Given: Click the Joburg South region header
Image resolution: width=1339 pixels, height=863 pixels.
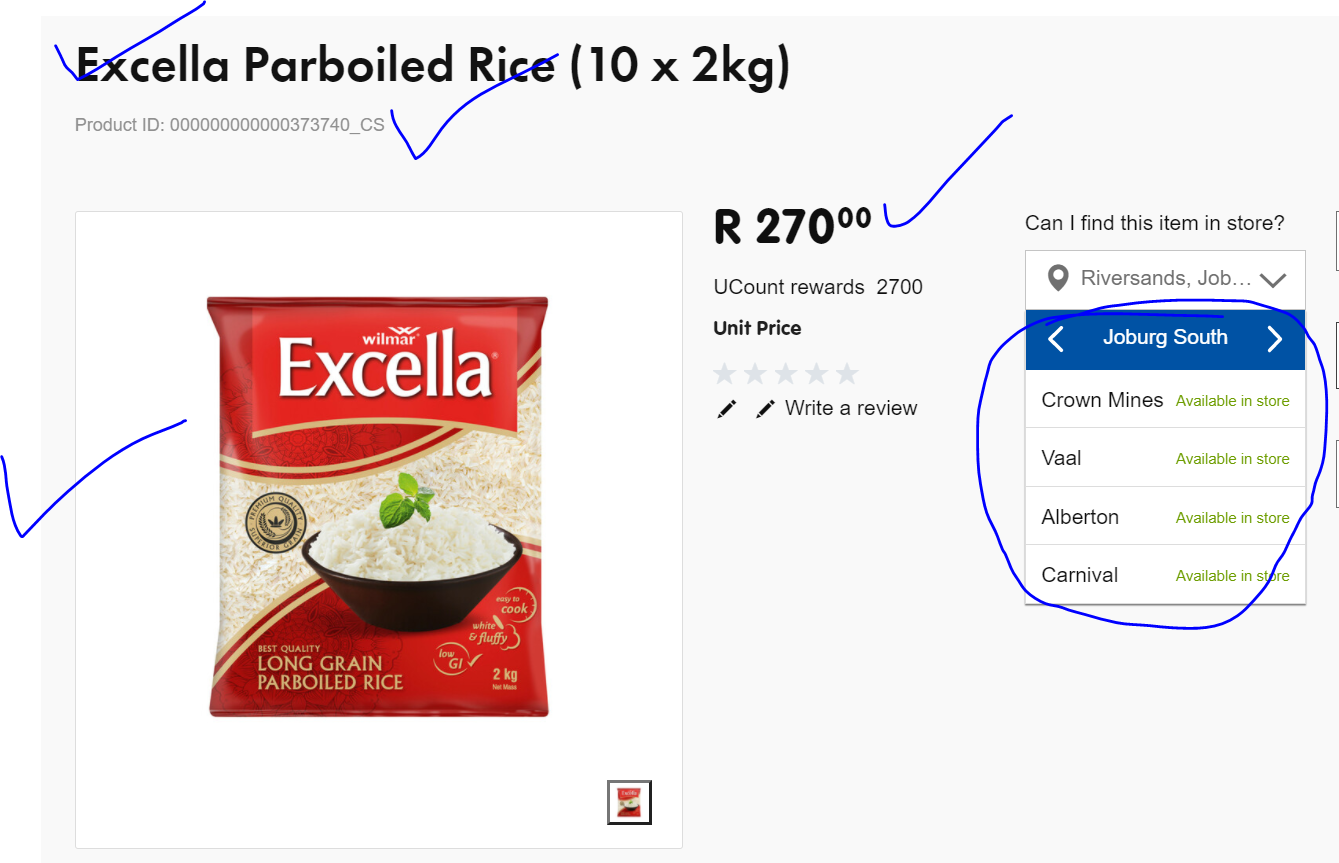Looking at the screenshot, I should (1165, 338).
